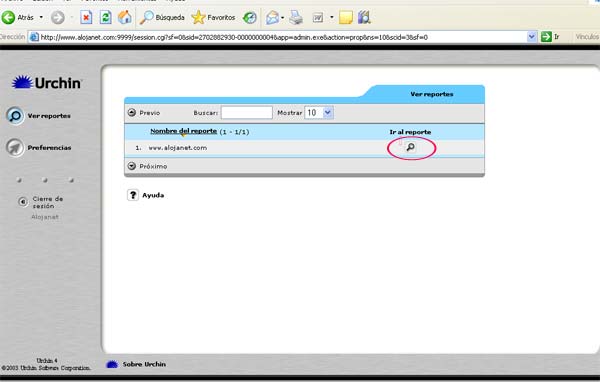Screen dimensions: 600x382
Task: Go to the browser home page icon
Action: [x=125, y=17]
